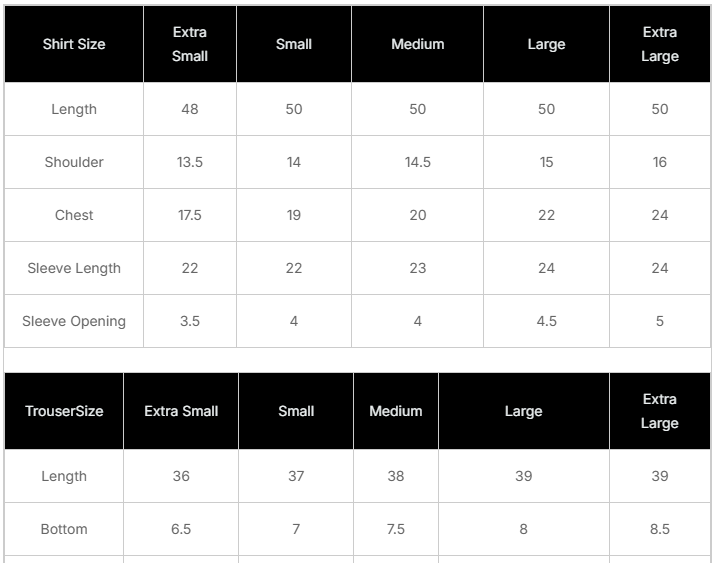Select the trouser bottom value 8.5
Viewport: 723px width, 563px height.
(x=660, y=529)
